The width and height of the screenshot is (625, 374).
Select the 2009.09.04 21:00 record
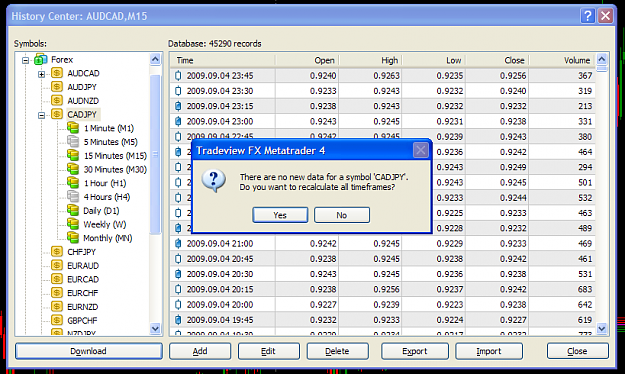(x=383, y=243)
